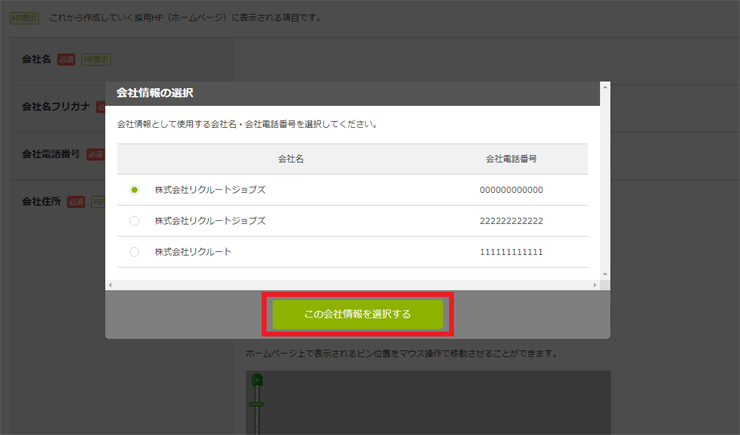
Task: Click the 'この会社情報を選択する' button
Action: (x=357, y=314)
